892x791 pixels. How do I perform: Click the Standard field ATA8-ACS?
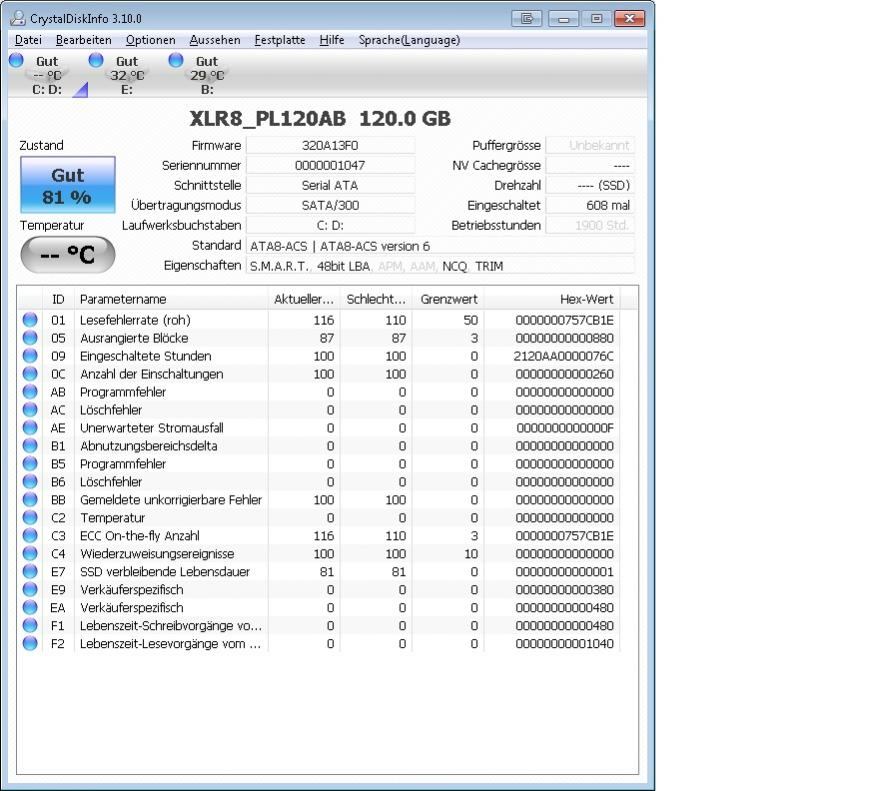click(440, 246)
